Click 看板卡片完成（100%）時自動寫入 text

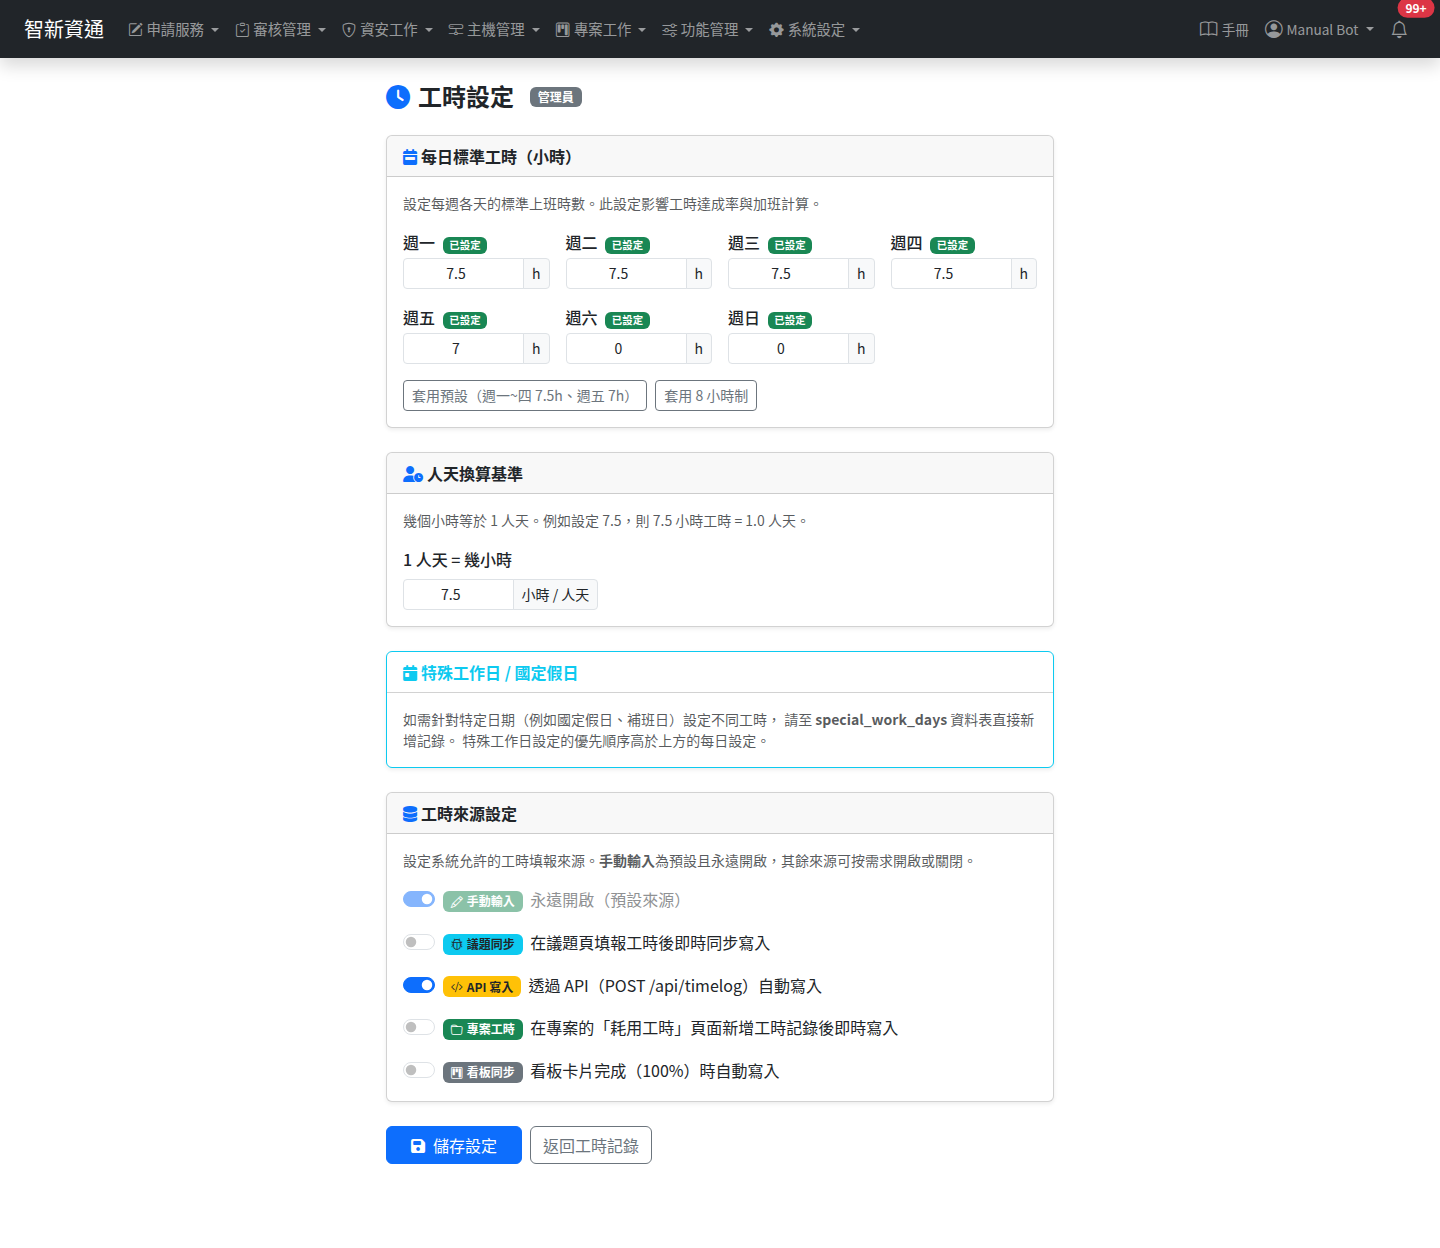(x=655, y=1071)
